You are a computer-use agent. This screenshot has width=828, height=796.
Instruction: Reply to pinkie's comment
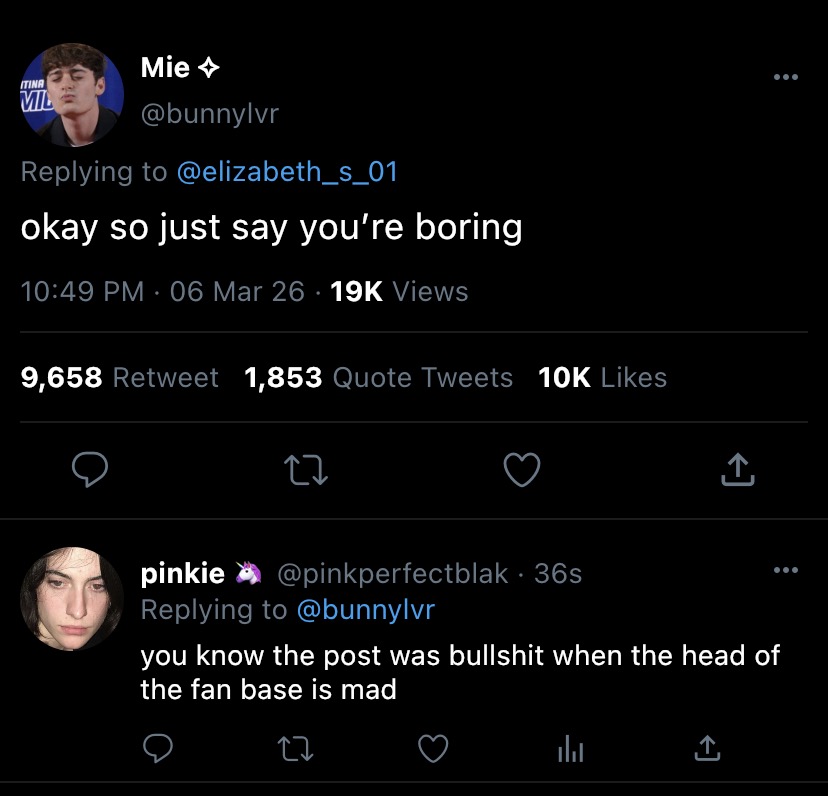157,747
